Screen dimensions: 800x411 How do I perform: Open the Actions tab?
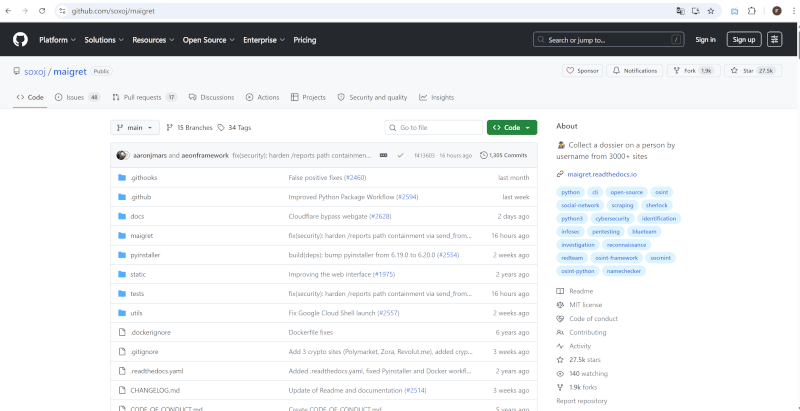tap(262, 97)
